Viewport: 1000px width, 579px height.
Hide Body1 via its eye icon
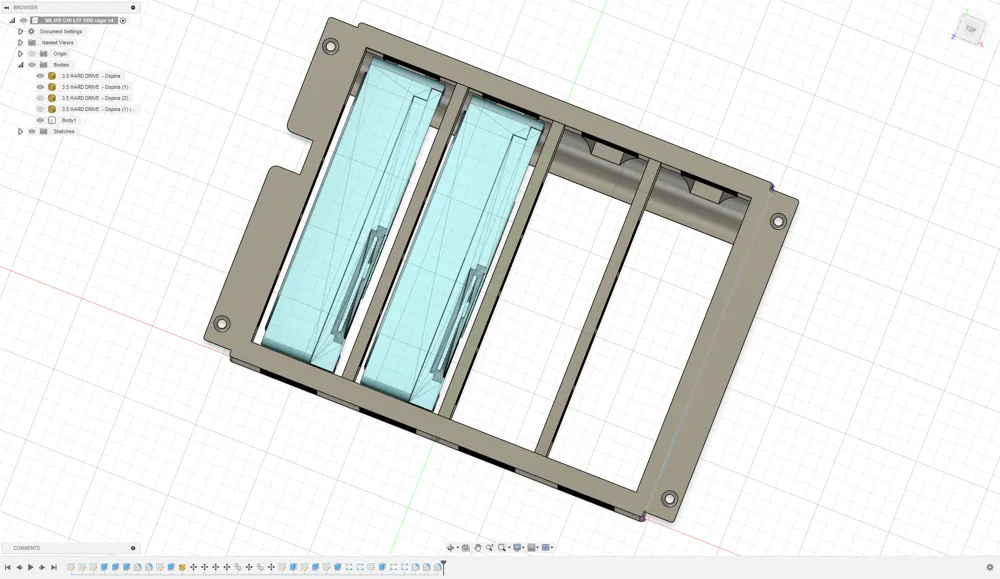click(x=40, y=120)
